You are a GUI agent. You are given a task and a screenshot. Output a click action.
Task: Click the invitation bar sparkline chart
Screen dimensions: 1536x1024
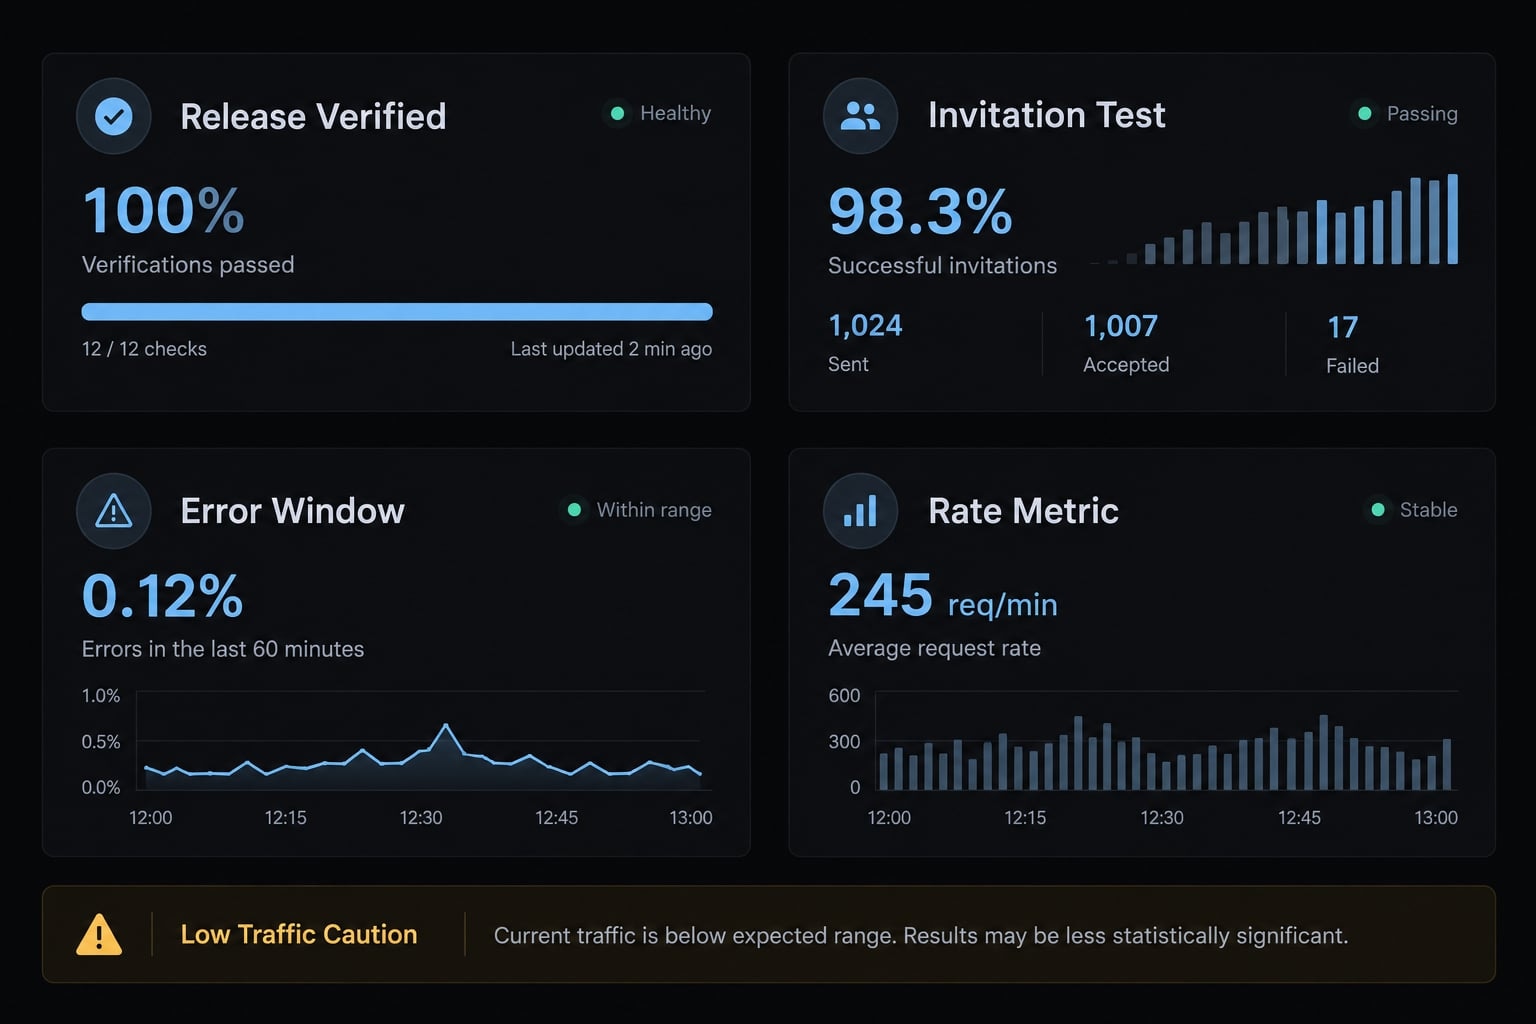click(x=1275, y=219)
